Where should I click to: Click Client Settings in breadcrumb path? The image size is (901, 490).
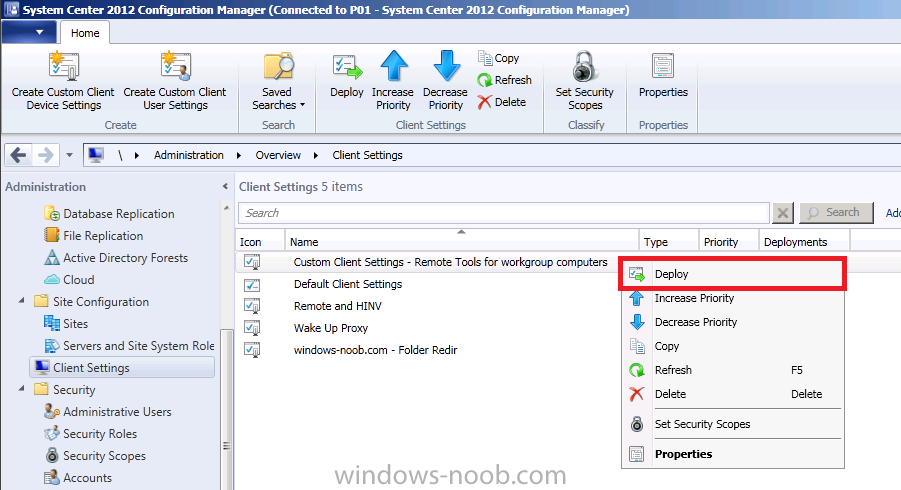(367, 155)
